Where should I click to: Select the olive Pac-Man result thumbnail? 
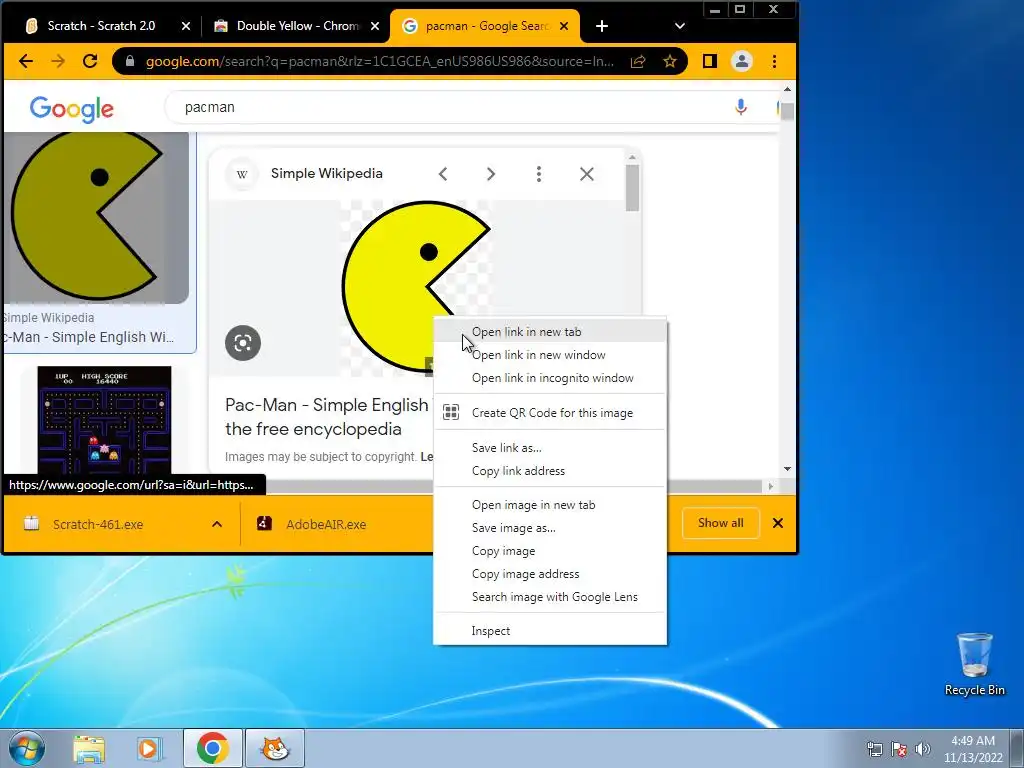coord(96,217)
